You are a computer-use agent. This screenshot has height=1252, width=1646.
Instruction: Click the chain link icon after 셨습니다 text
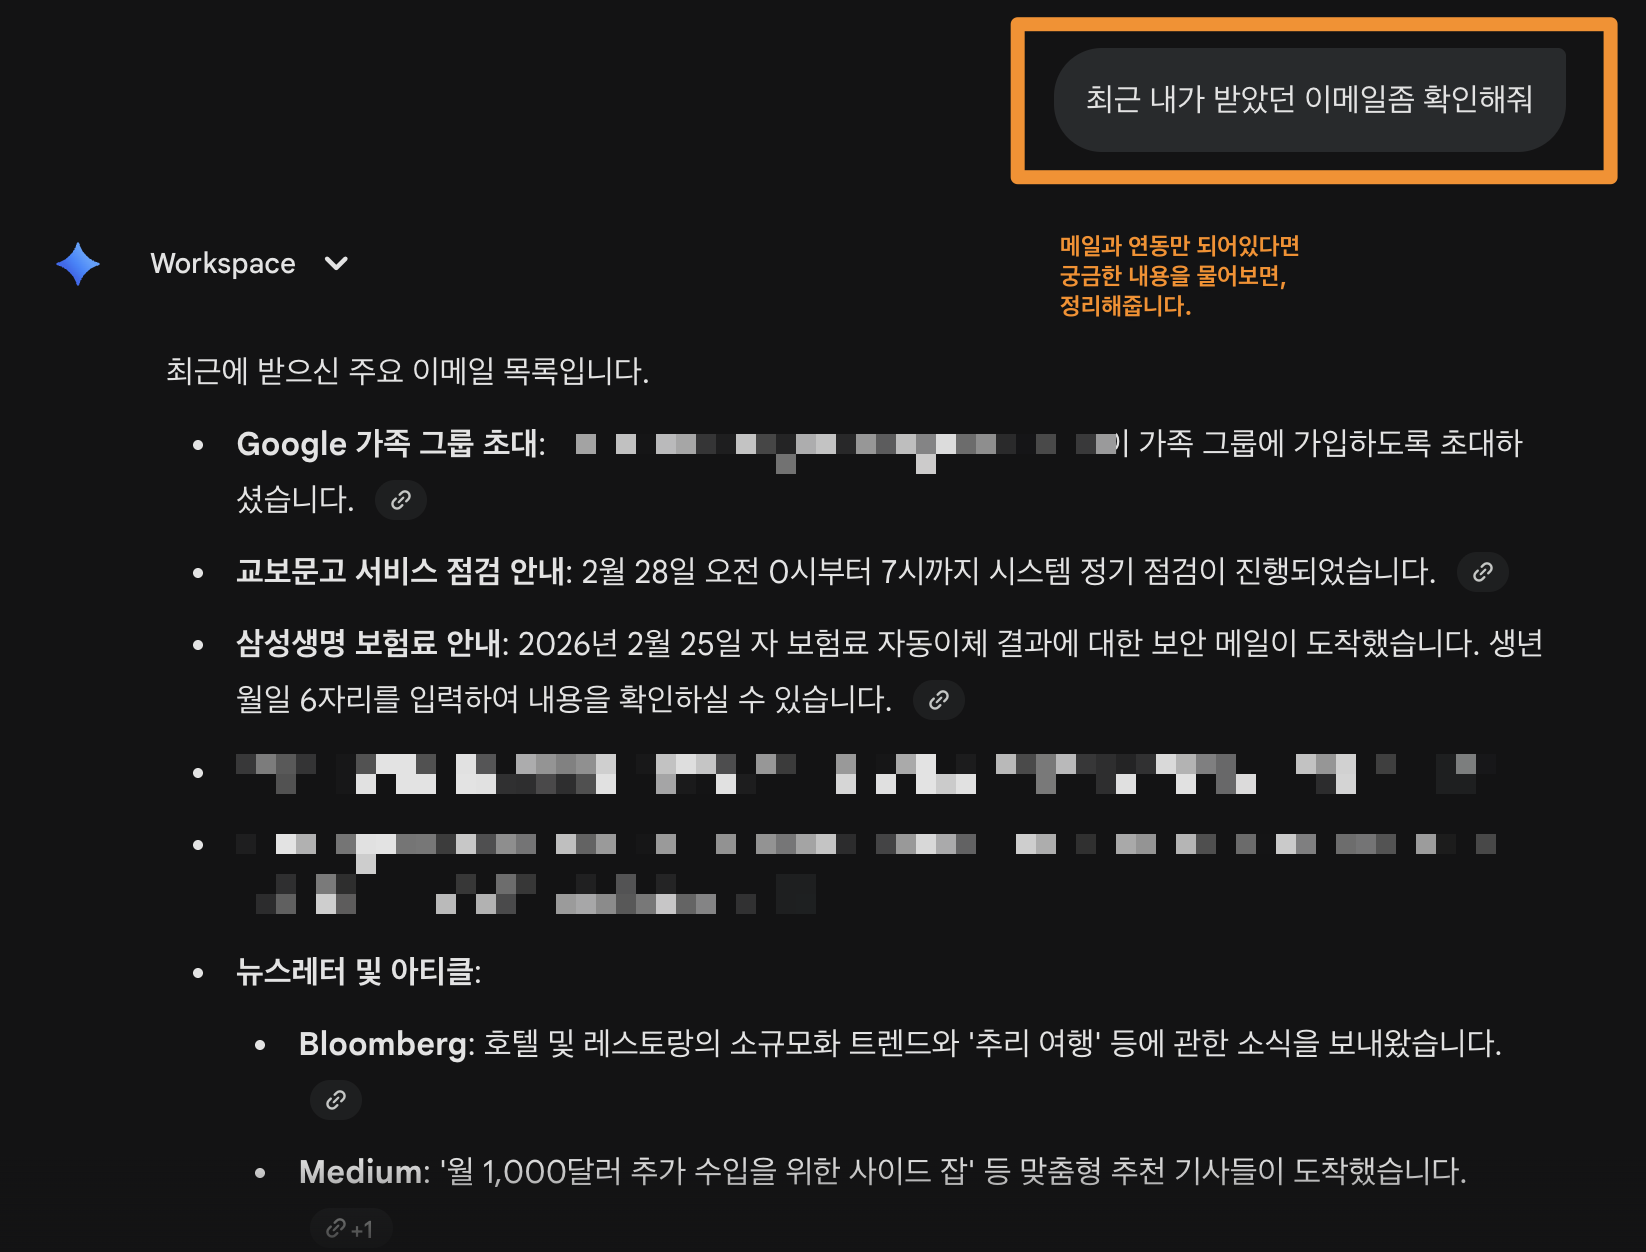[400, 500]
